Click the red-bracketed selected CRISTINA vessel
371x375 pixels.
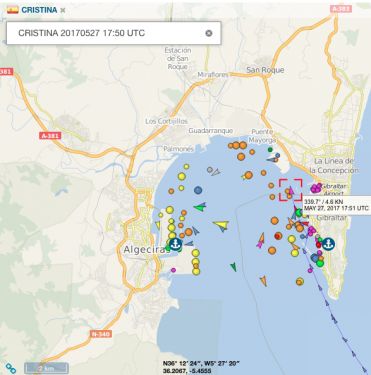point(290,190)
